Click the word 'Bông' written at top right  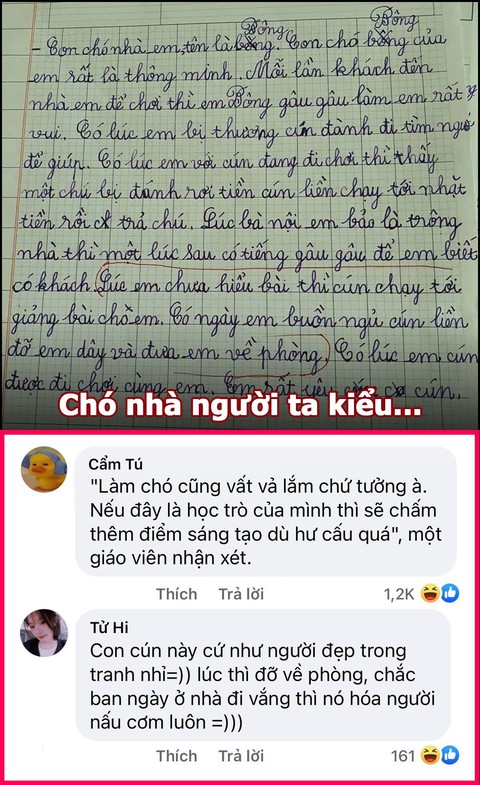tap(394, 20)
